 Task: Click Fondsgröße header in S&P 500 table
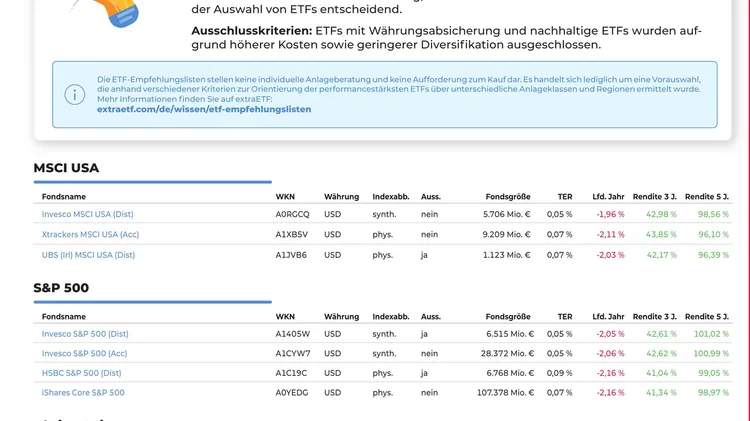point(508,317)
